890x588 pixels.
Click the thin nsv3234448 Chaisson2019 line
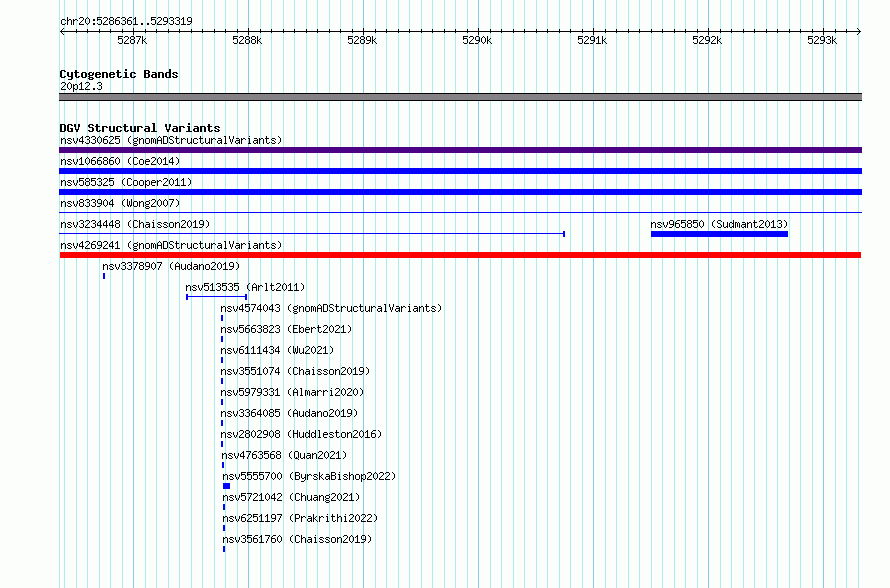312,234
